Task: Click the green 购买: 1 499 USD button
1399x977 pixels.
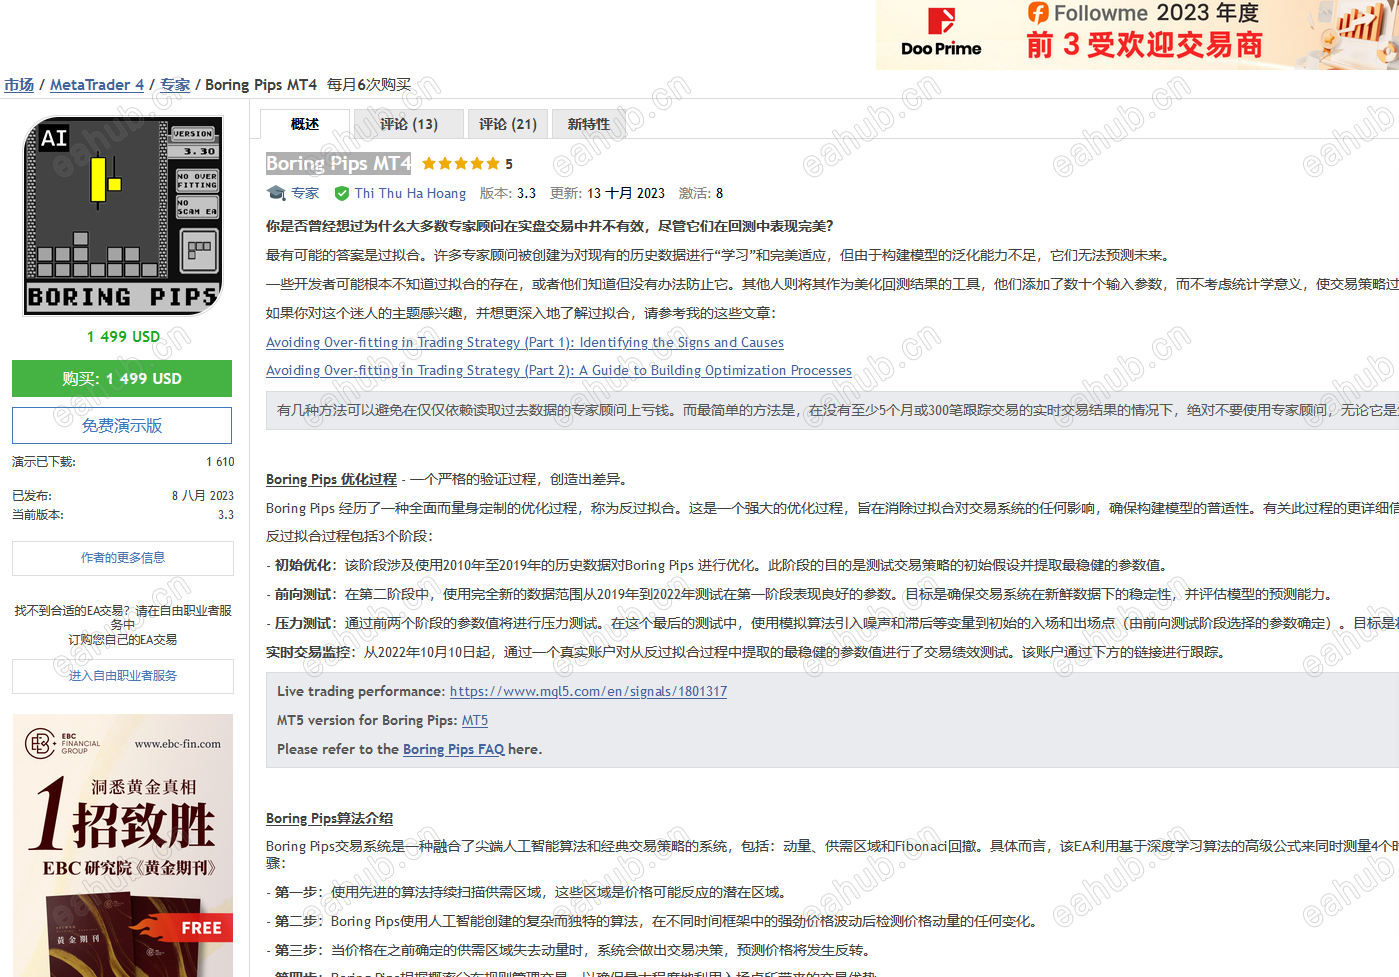Action: pos(122,379)
